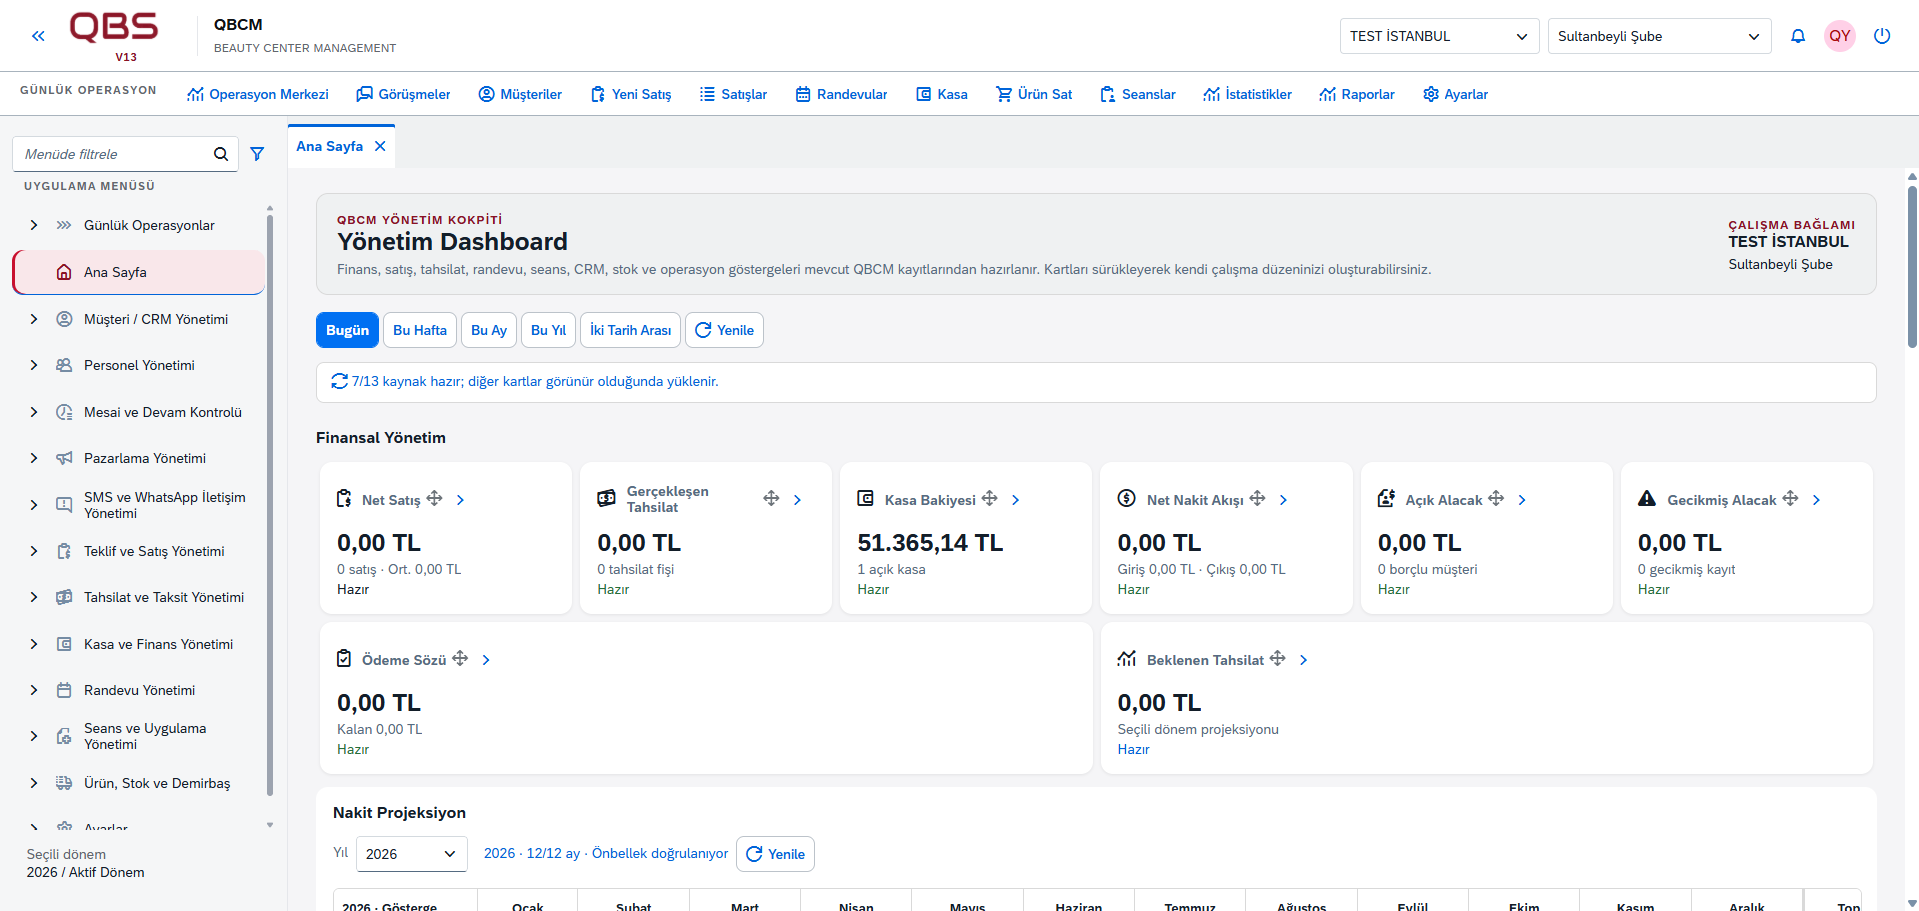Screen dimensions: 1919x911
Task: Expand Müşteri / CRM Yönetimi menu
Action: coord(34,319)
